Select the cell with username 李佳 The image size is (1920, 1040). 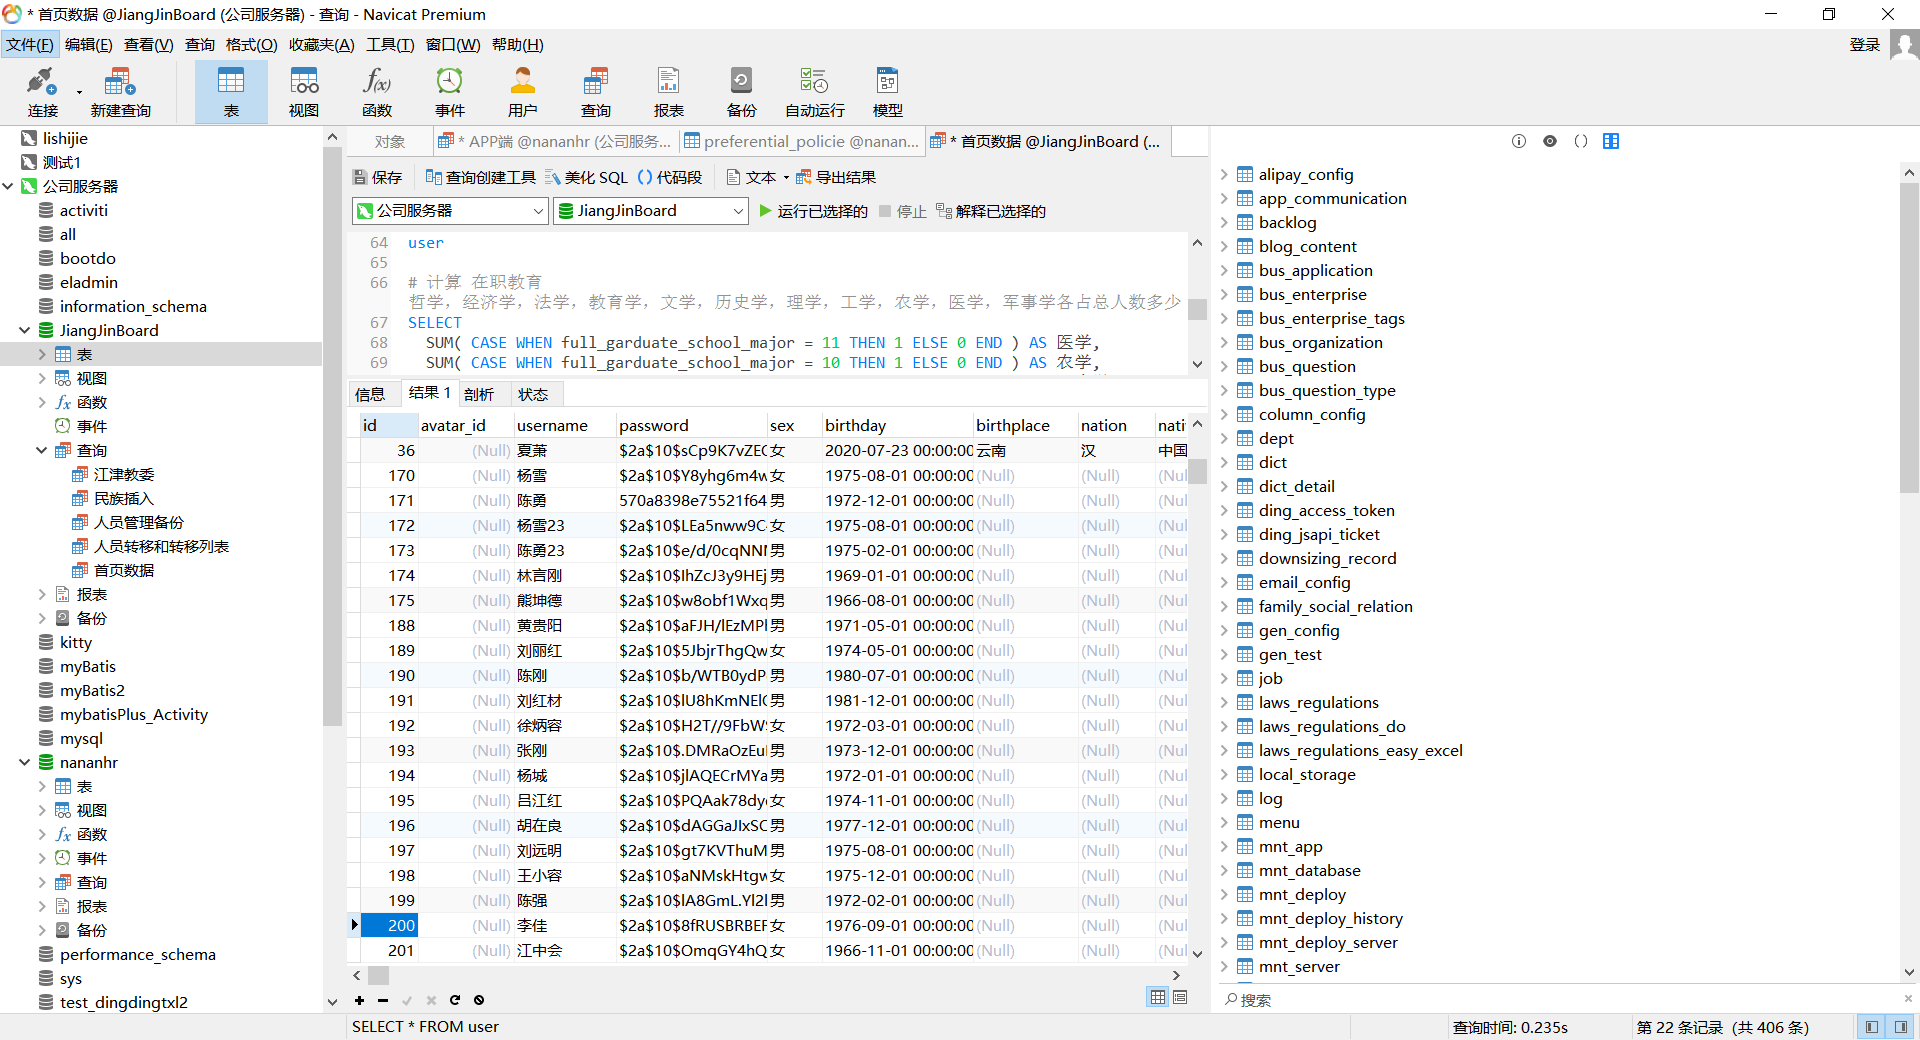564,925
